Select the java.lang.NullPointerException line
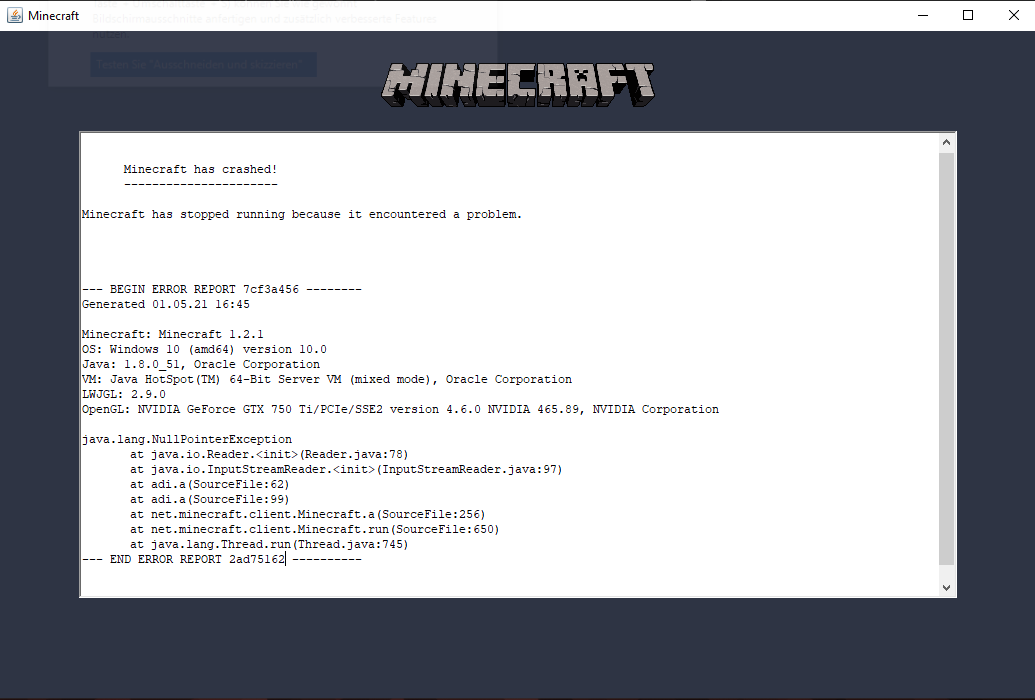This screenshot has width=1035, height=700. tap(186, 438)
